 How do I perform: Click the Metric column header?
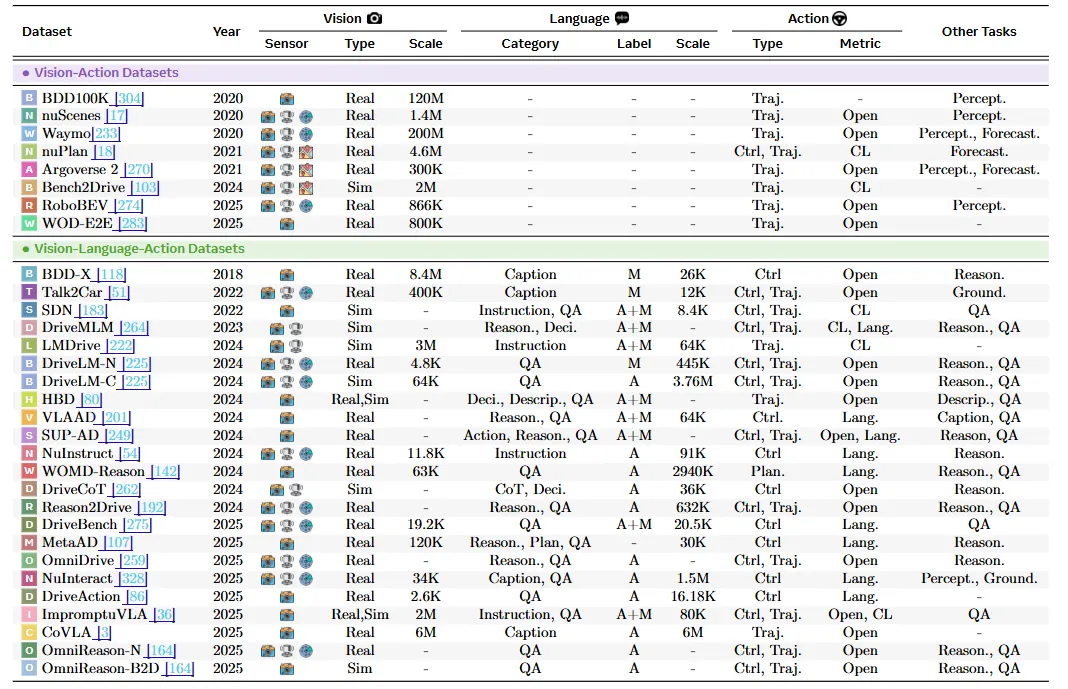click(860, 44)
